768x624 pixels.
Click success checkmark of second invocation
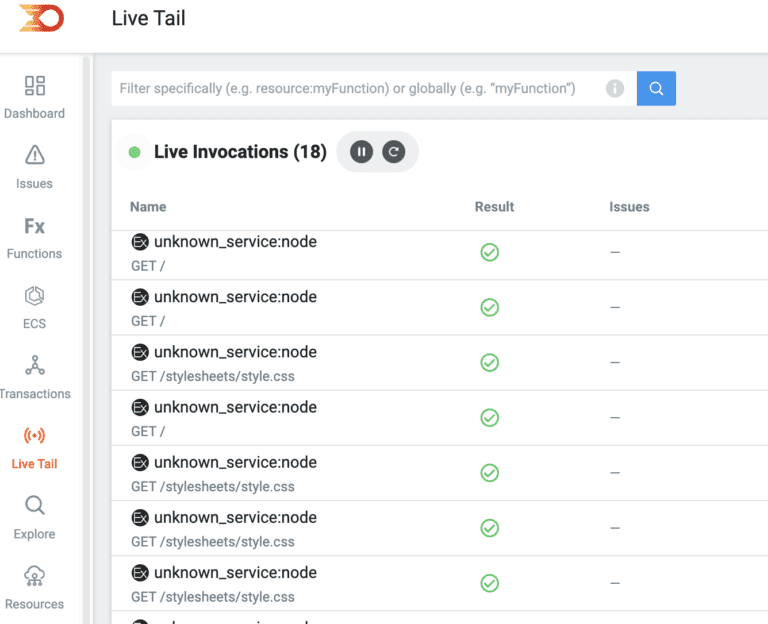tap(489, 307)
